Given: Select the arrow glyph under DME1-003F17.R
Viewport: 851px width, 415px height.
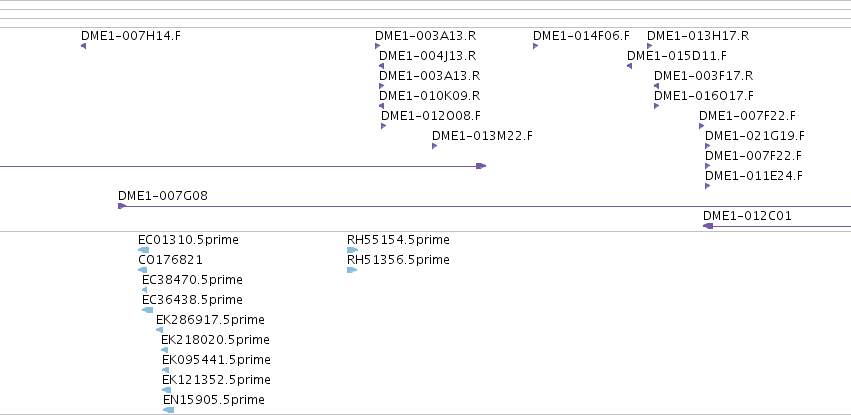Looking at the screenshot, I should tap(657, 86).
